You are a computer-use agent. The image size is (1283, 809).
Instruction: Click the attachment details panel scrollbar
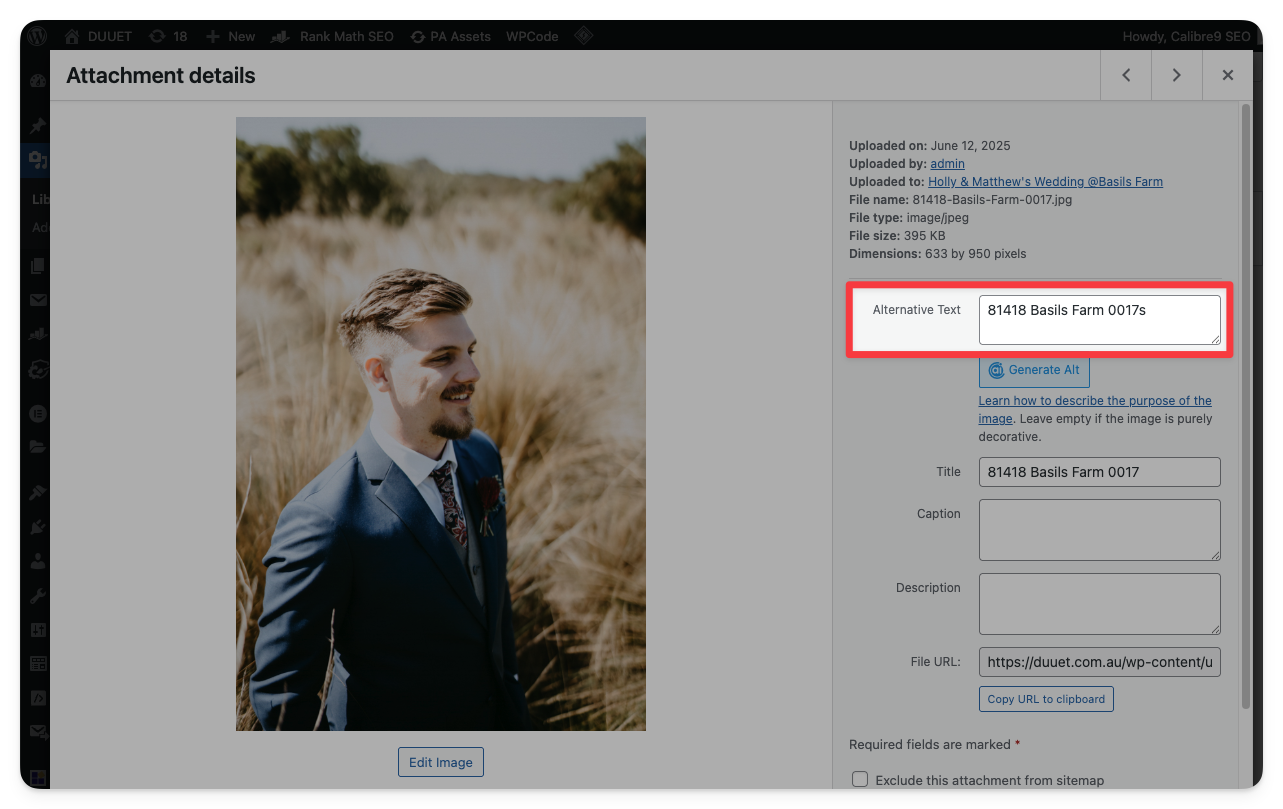[x=1246, y=400]
